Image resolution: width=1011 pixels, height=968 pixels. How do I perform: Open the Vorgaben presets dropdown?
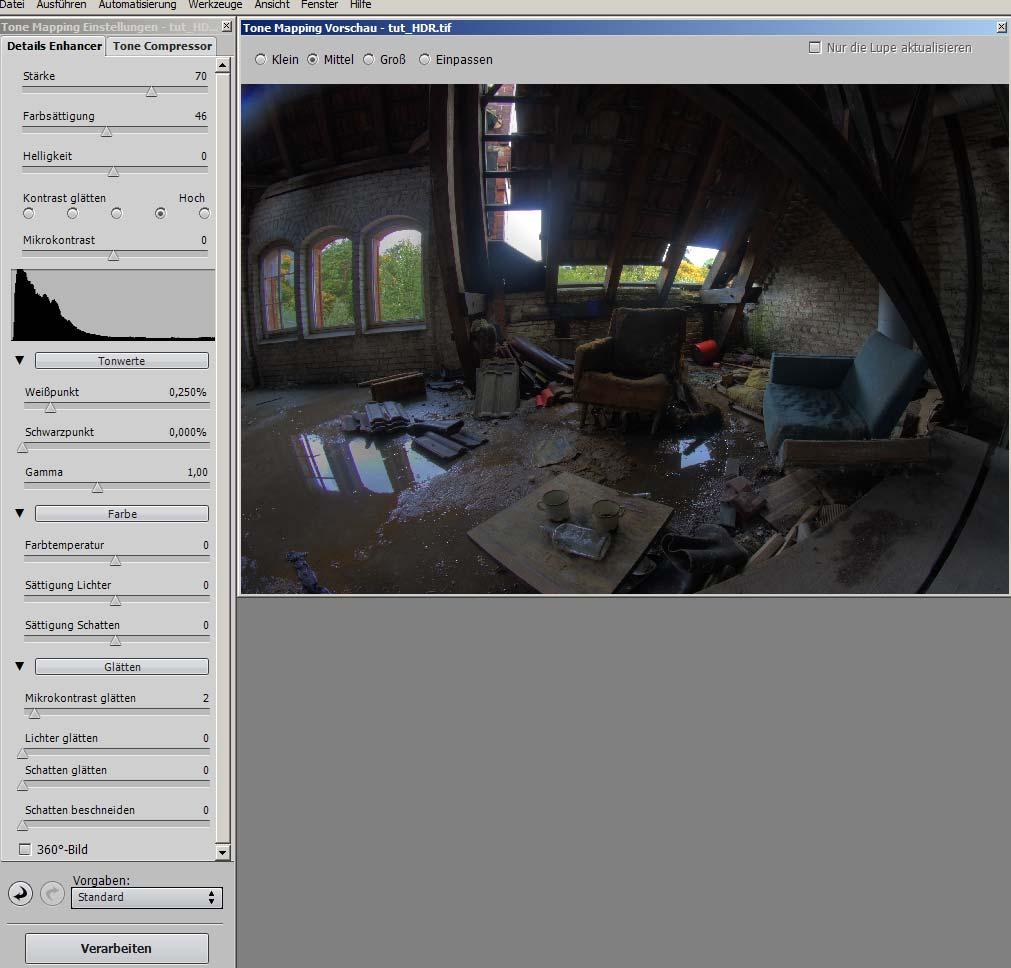pyautogui.click(x=147, y=897)
